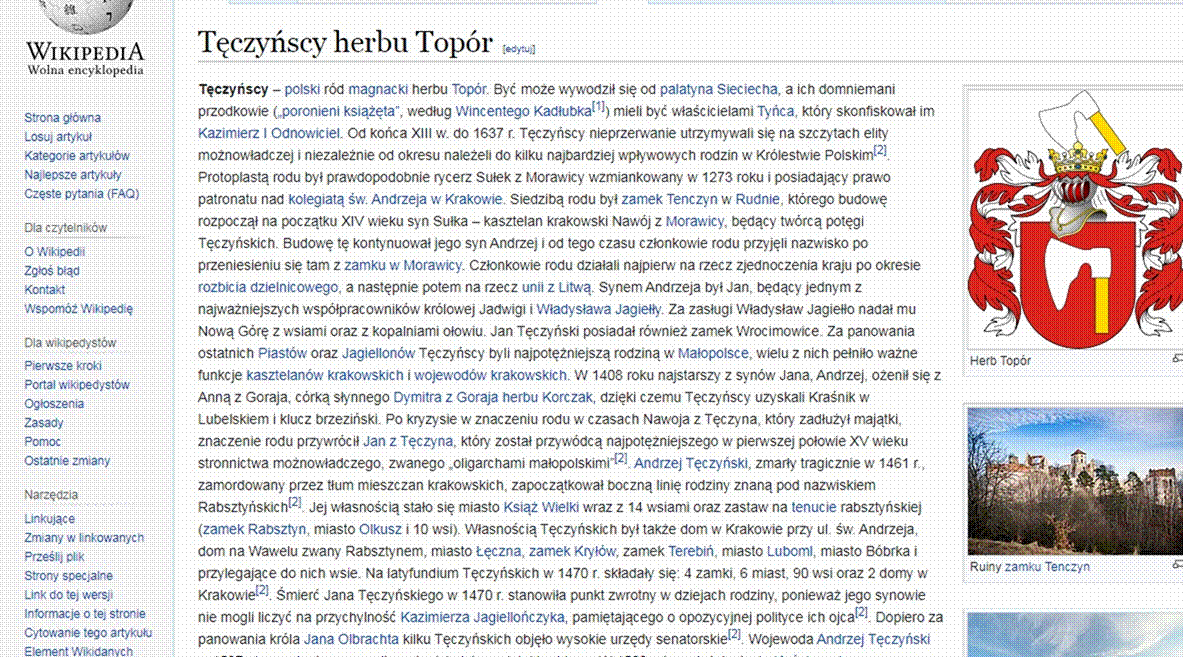This screenshot has height=657, width=1183.
Task: Follow the Morawicy link after Nawój z
Action: click(x=694, y=221)
